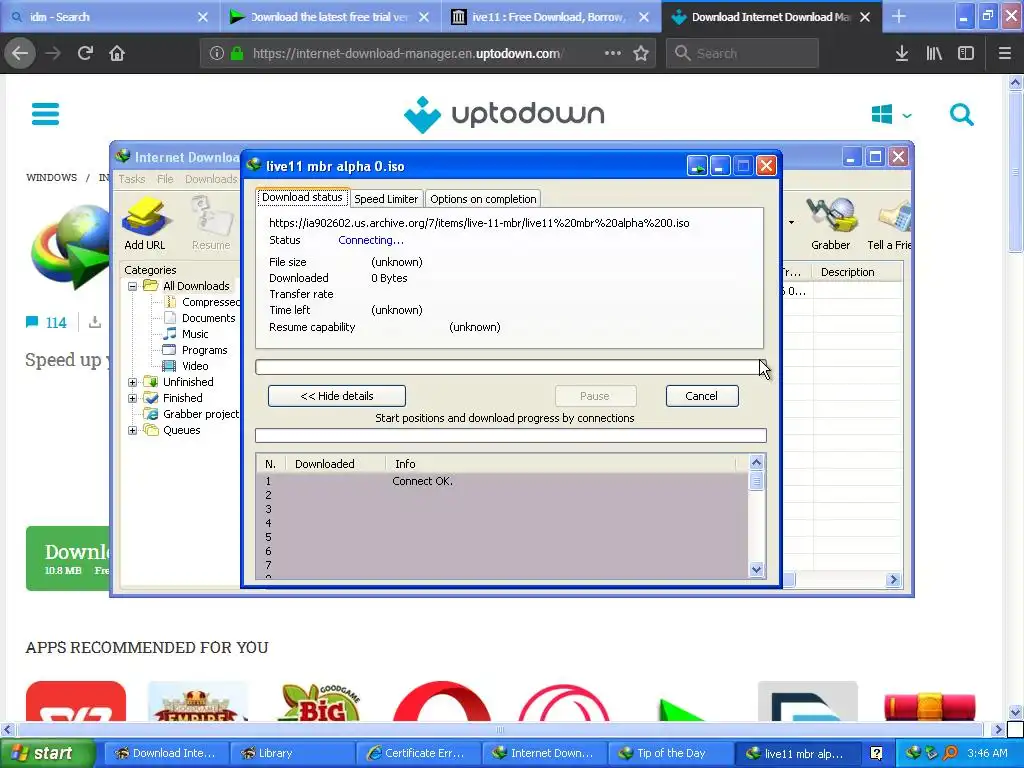The height and width of the screenshot is (768, 1024).
Task: Click the WINDOWS breadcrumb link
Action: (x=52, y=178)
